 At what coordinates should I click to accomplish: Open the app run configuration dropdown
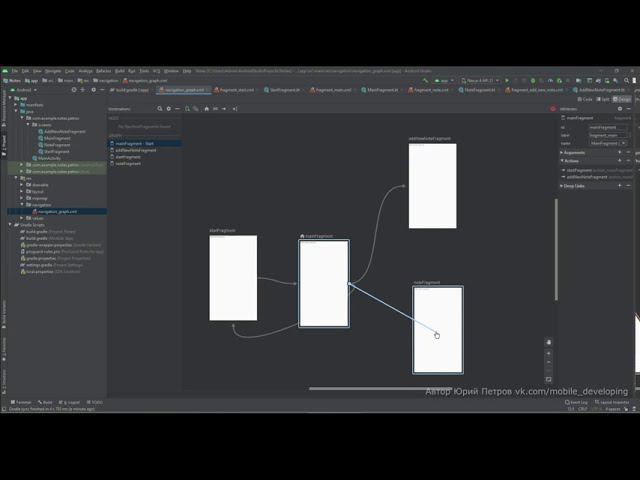coord(444,80)
